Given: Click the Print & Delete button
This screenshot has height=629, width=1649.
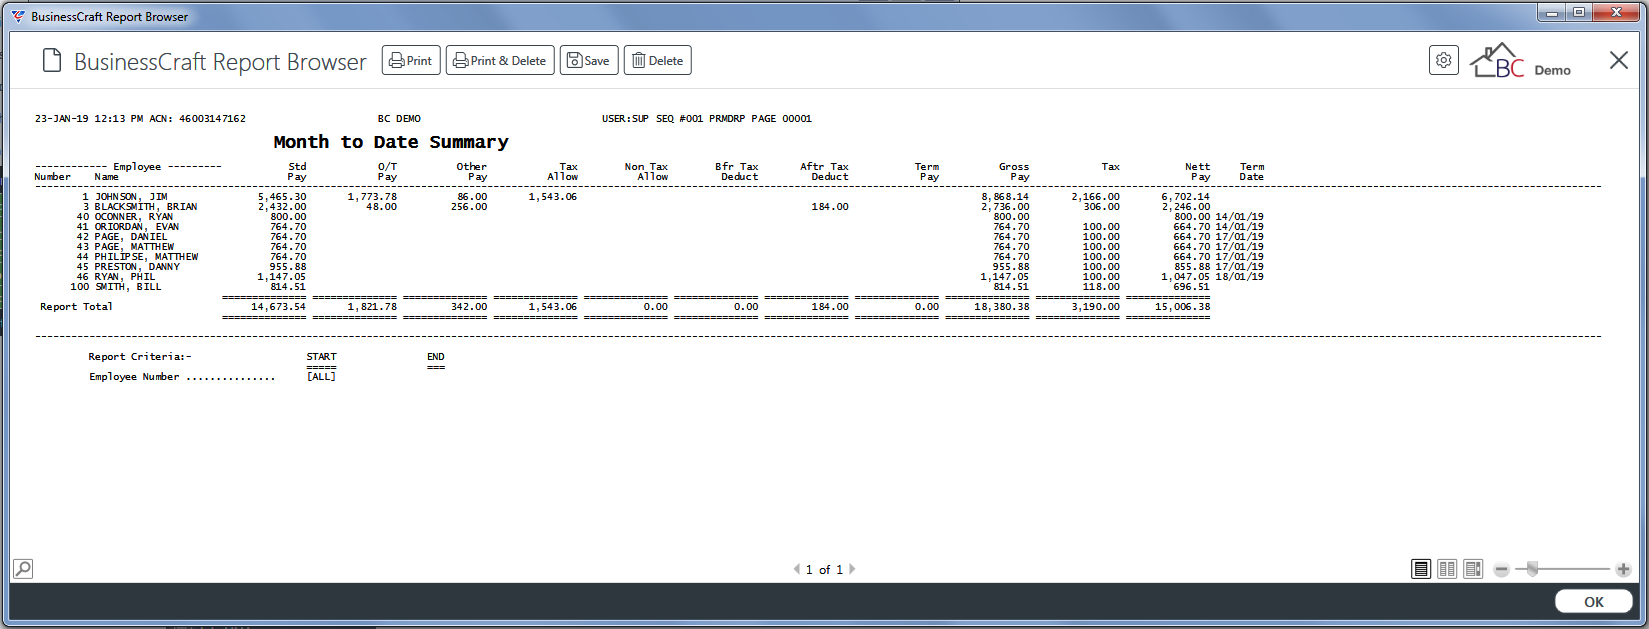Looking at the screenshot, I should (x=500, y=61).
